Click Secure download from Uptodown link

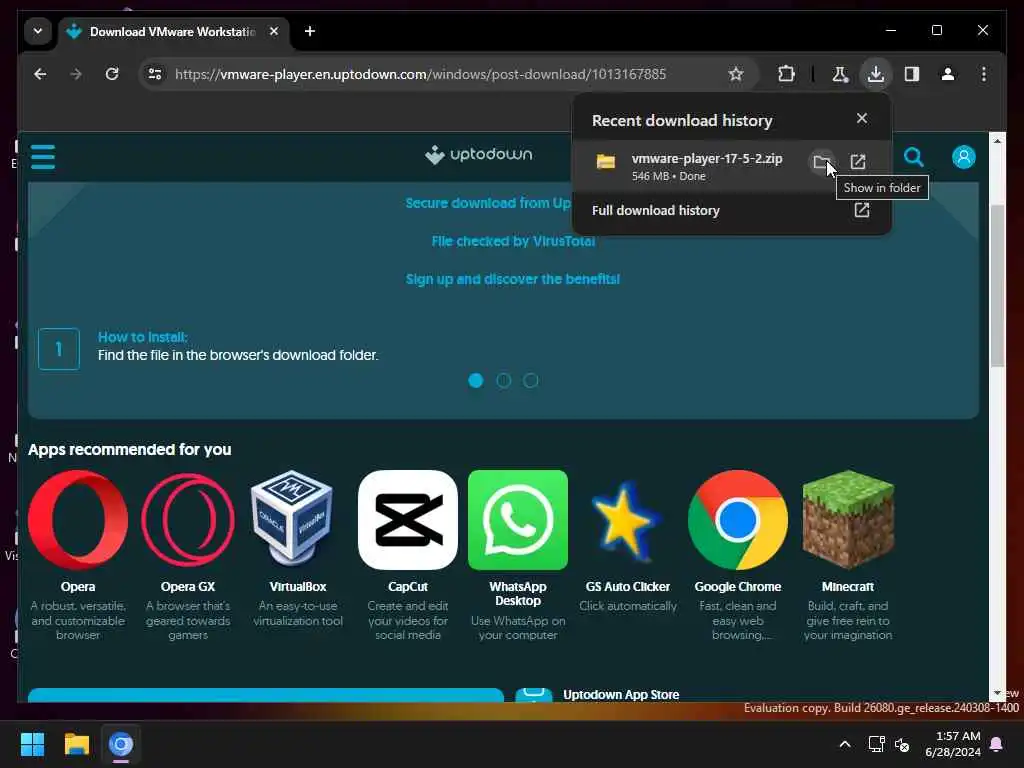pos(488,203)
